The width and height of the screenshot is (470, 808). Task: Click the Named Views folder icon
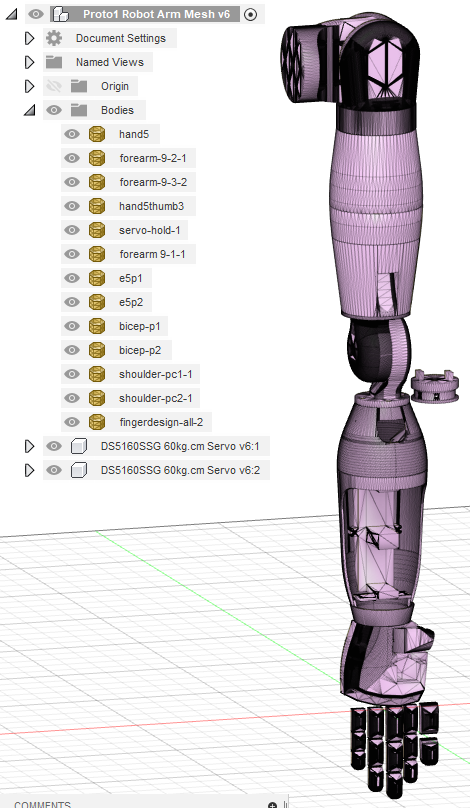(x=54, y=62)
